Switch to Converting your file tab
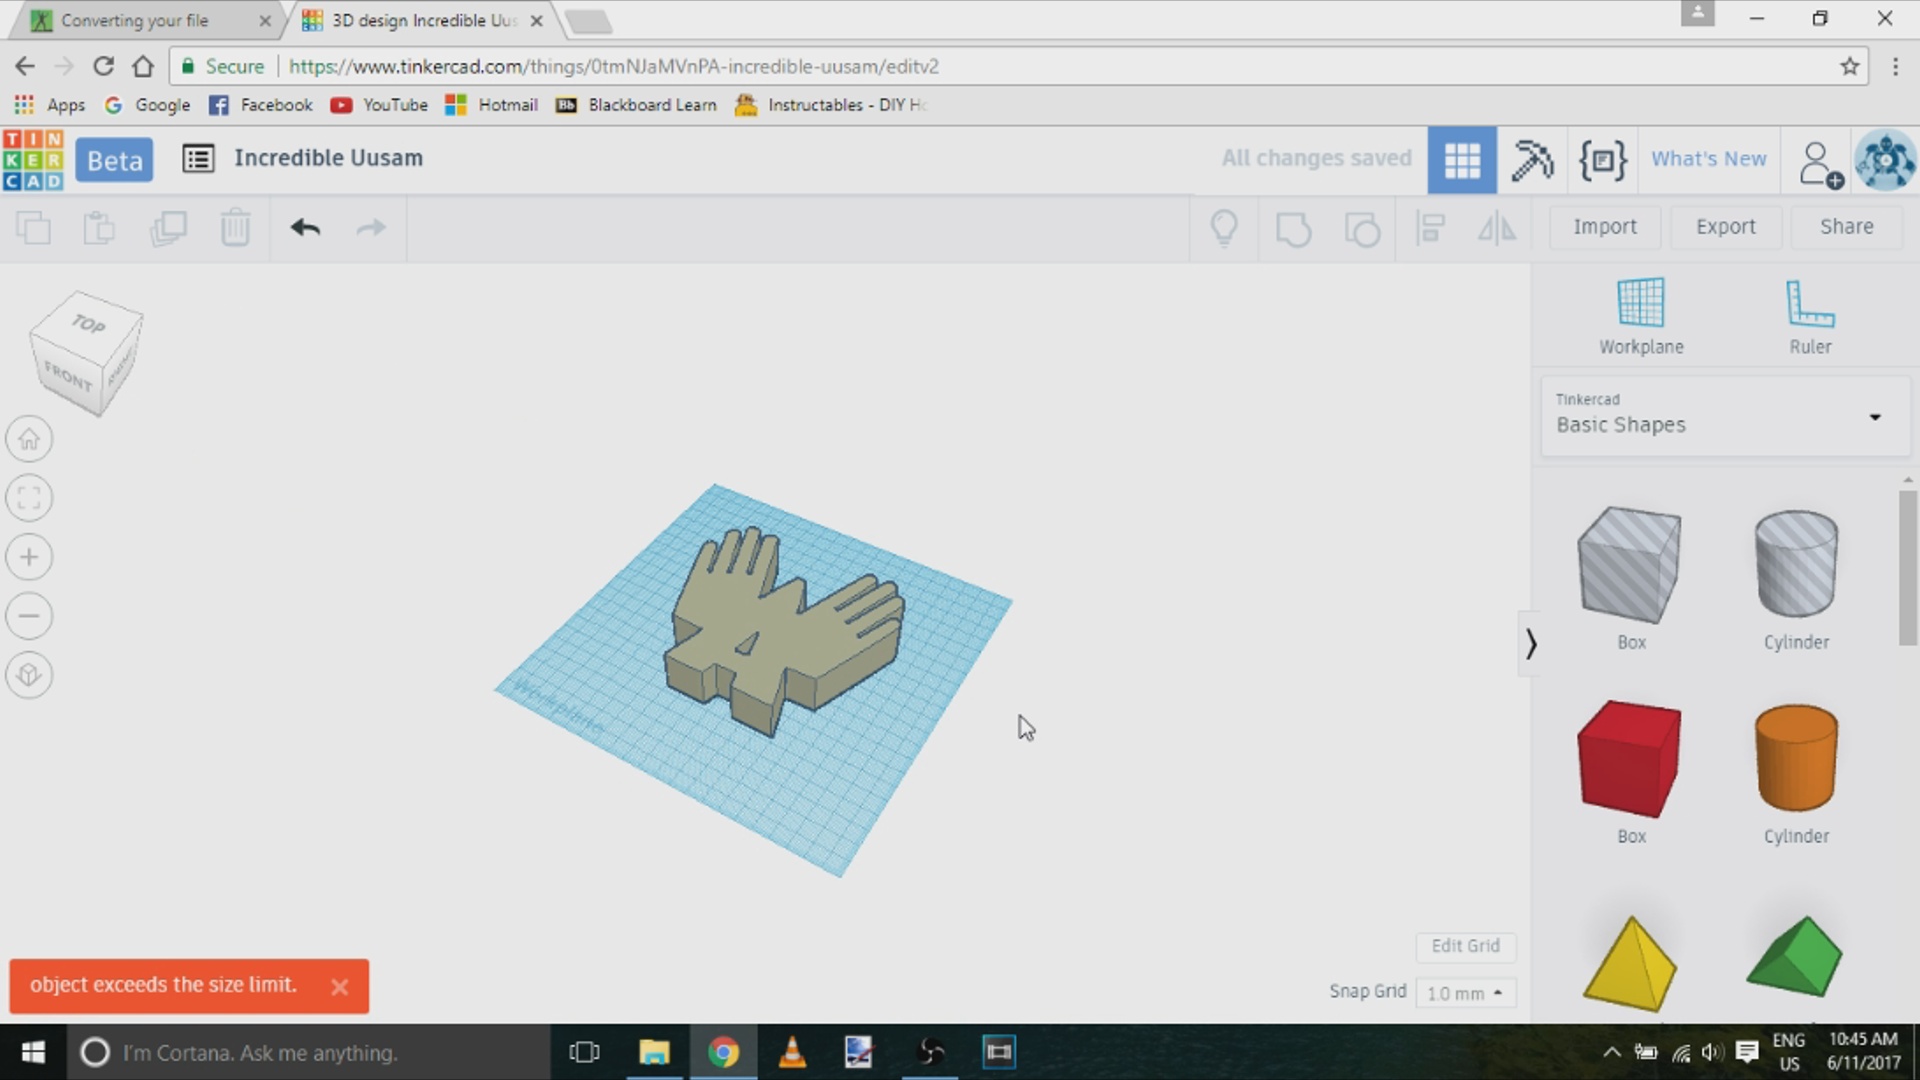1920x1080 pixels. (135, 20)
